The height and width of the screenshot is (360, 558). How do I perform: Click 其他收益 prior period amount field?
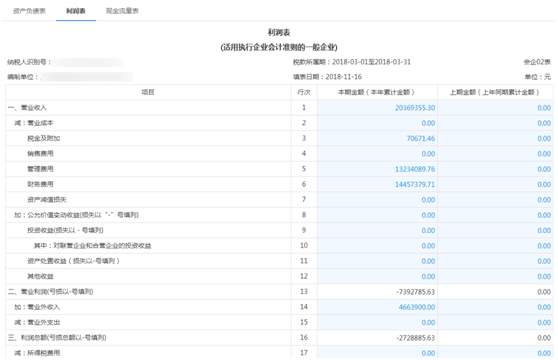pos(495,276)
